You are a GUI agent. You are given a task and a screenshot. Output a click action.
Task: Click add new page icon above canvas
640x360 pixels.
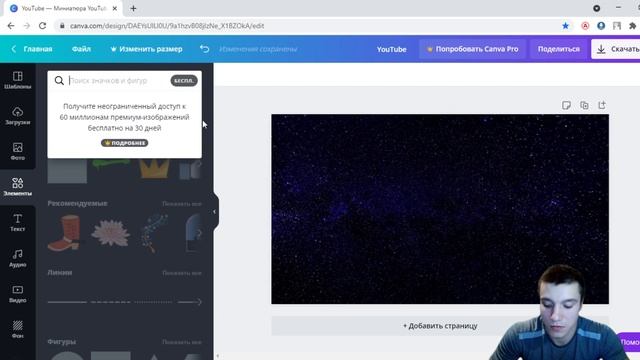(x=602, y=105)
